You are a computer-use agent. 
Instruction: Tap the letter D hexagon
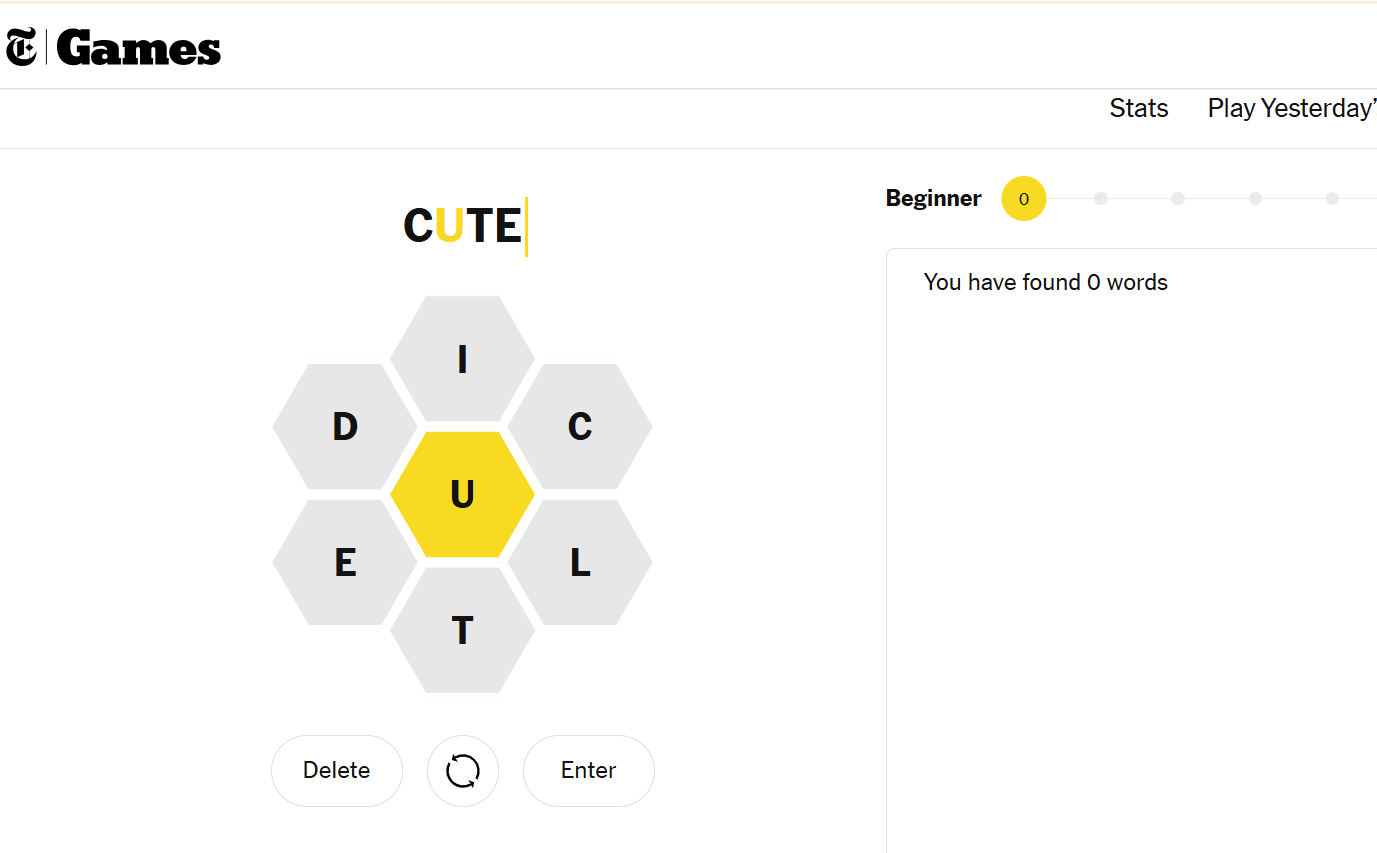coord(345,427)
